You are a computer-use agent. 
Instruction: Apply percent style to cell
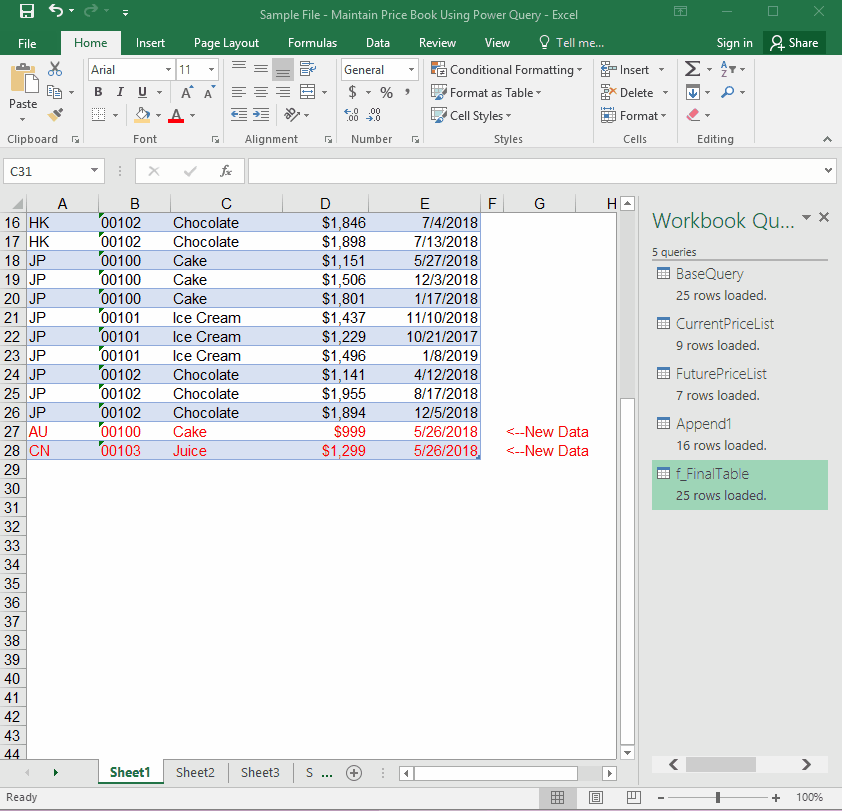[386, 92]
